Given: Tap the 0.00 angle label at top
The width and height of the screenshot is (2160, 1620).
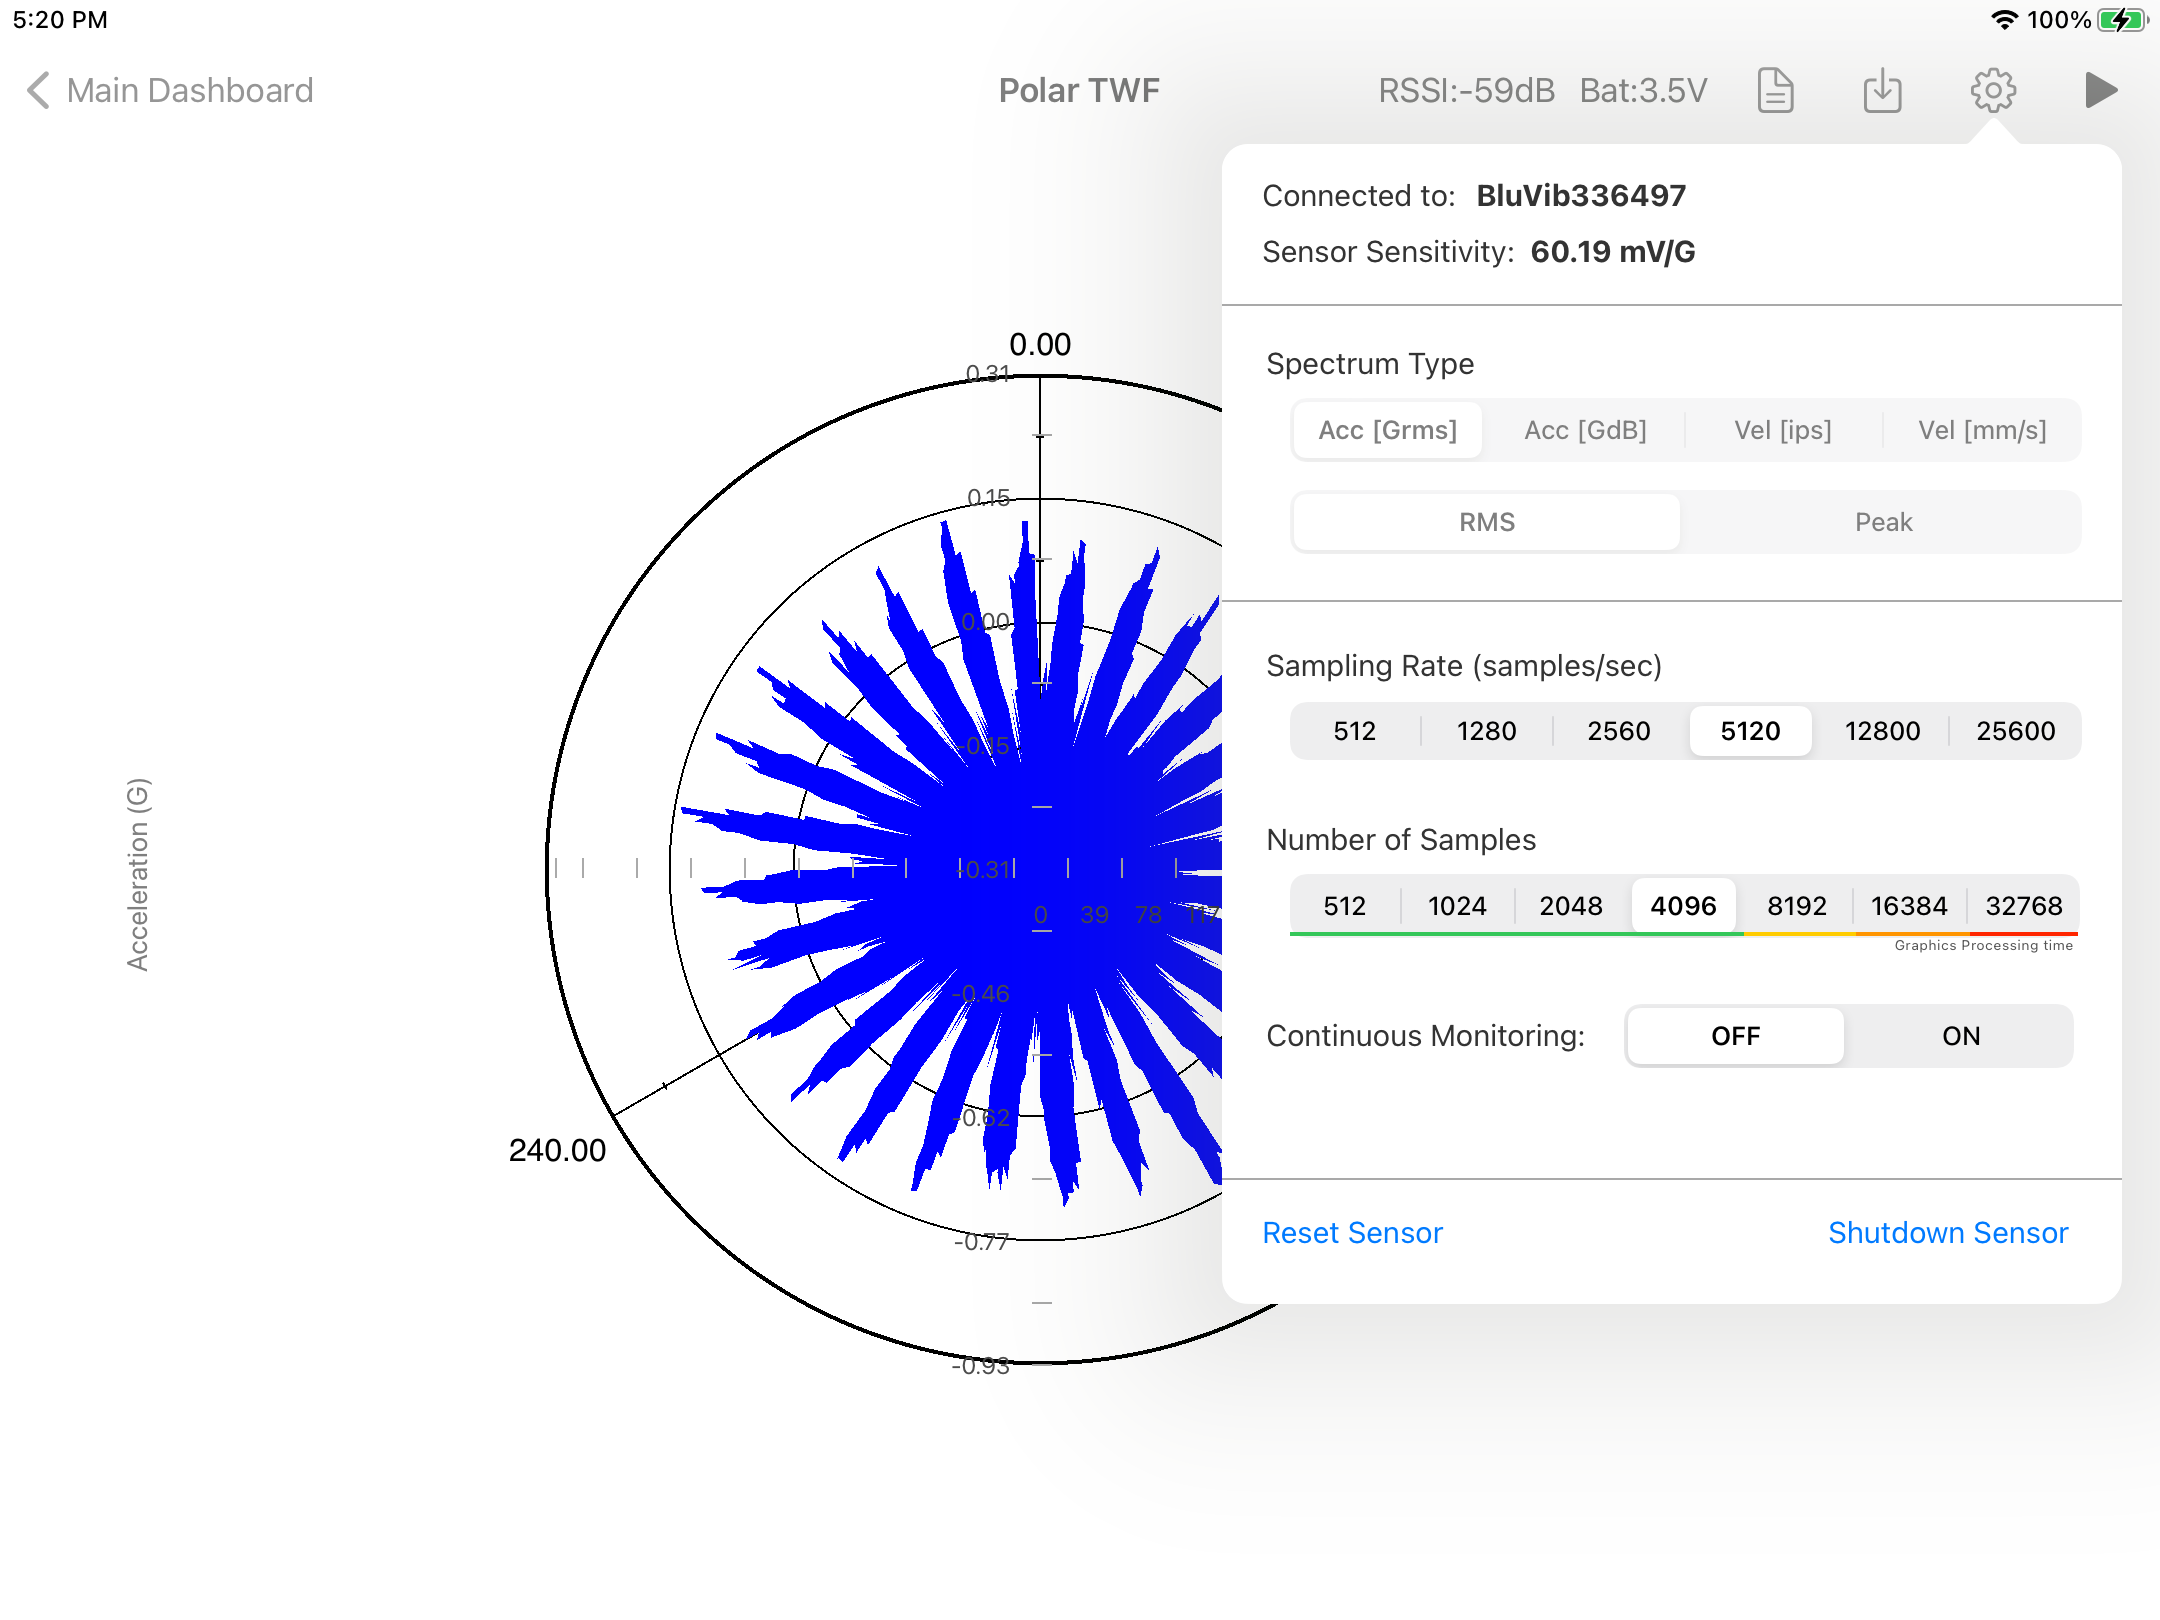Looking at the screenshot, I should point(1040,344).
